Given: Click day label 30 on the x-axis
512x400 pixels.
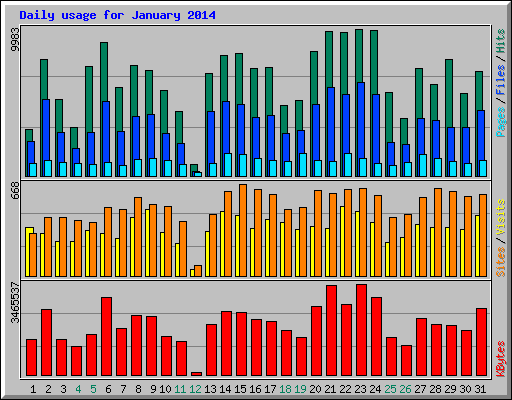Looking at the screenshot, I should [x=465, y=389].
